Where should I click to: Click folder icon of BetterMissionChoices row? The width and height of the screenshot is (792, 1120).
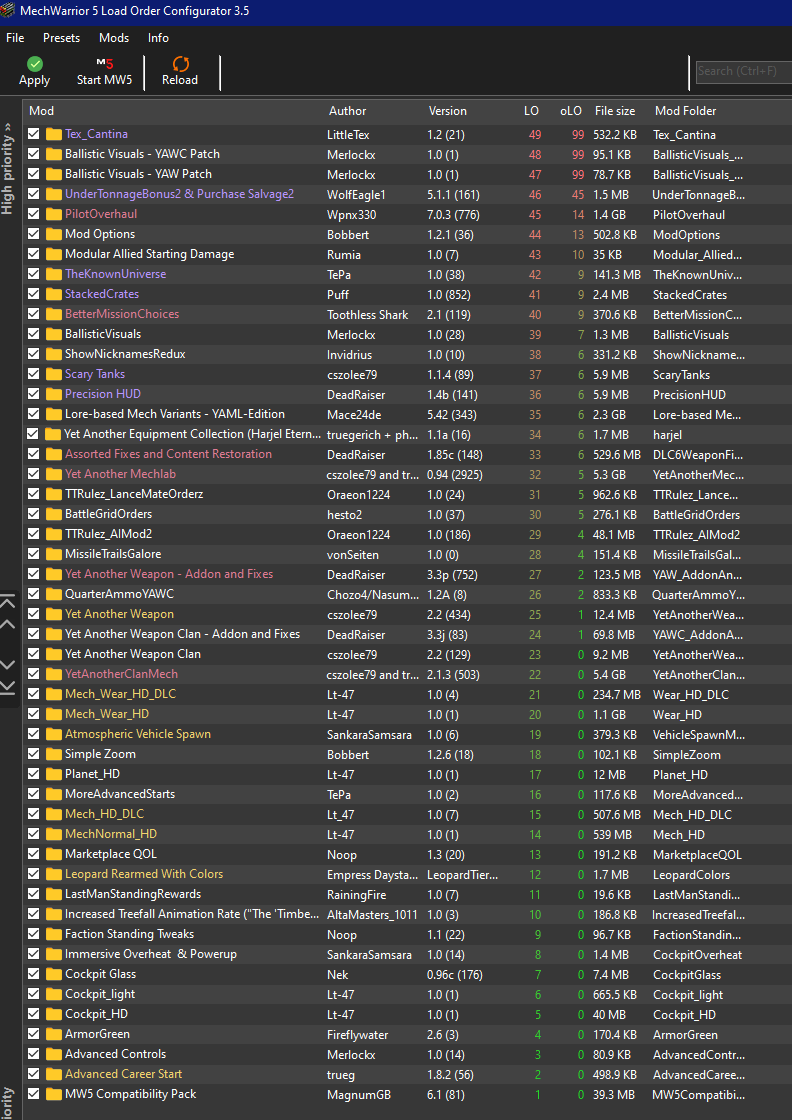54,314
